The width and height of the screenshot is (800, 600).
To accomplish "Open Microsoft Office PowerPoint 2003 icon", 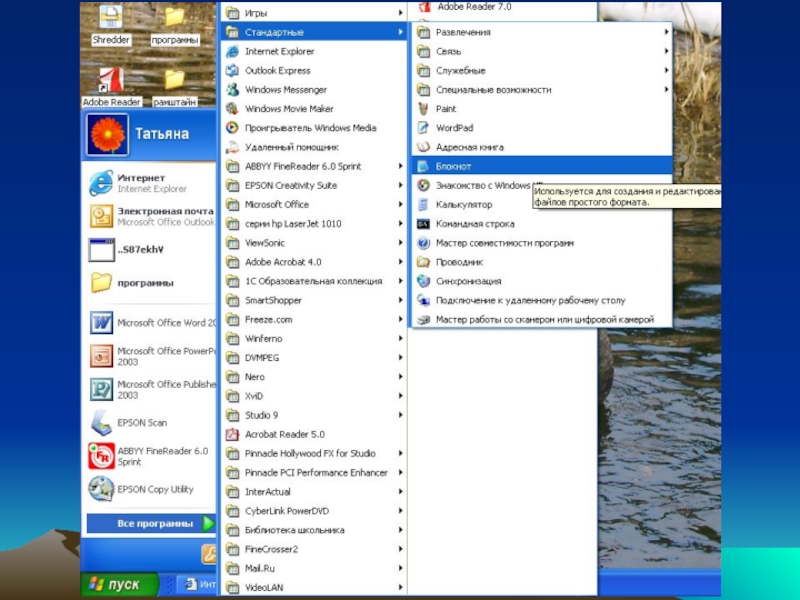I will coord(101,356).
